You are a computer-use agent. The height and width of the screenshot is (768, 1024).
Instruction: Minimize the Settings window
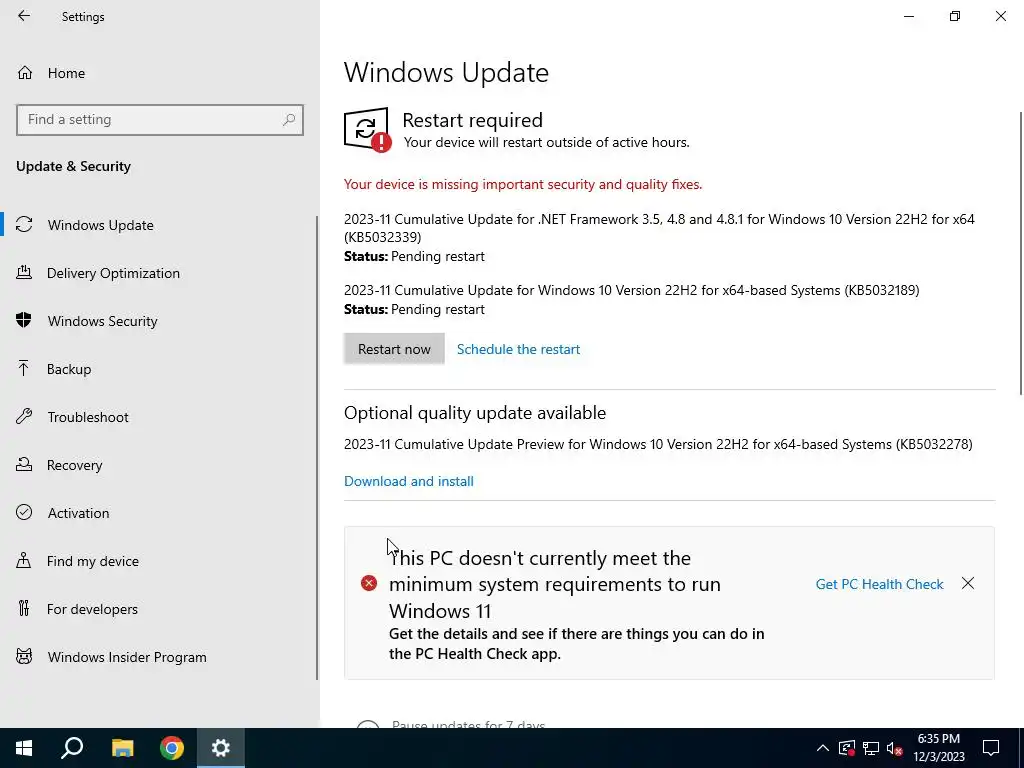click(909, 16)
